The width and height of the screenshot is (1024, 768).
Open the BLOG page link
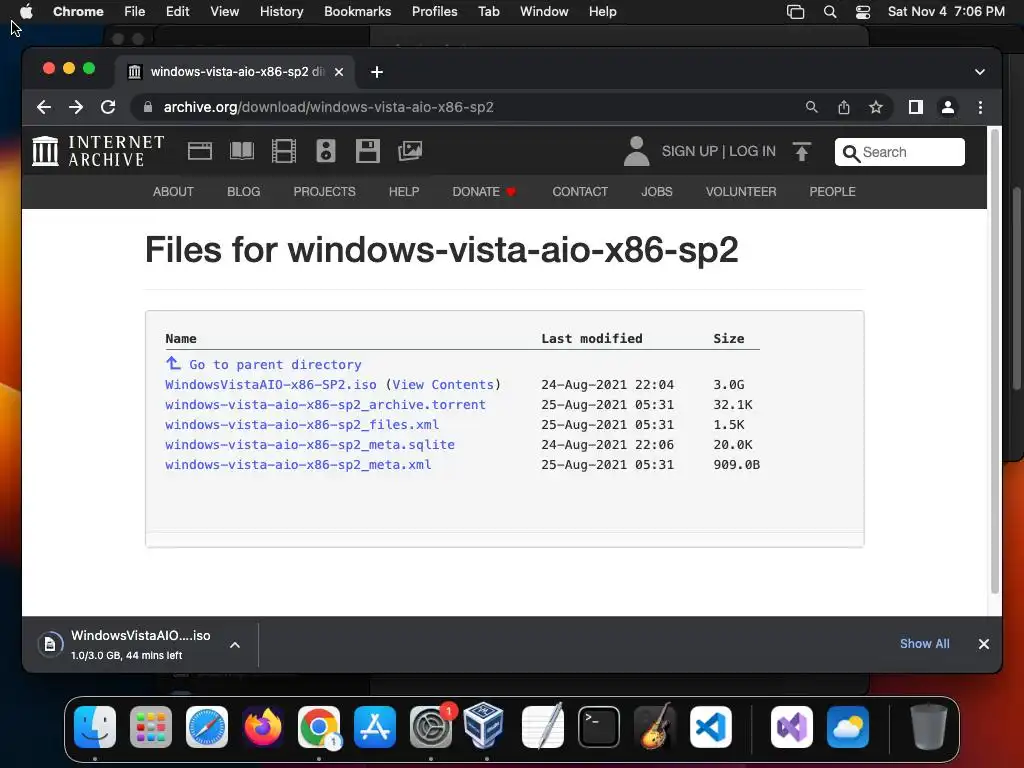pos(244,191)
